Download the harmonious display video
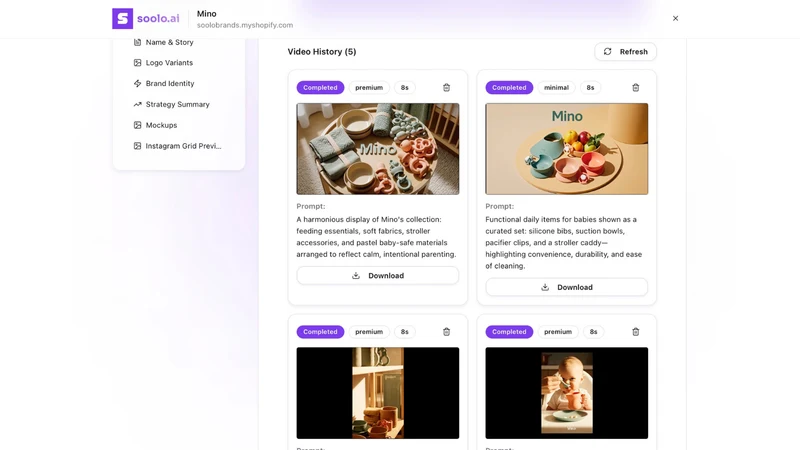This screenshot has width=800, height=450. click(x=378, y=276)
